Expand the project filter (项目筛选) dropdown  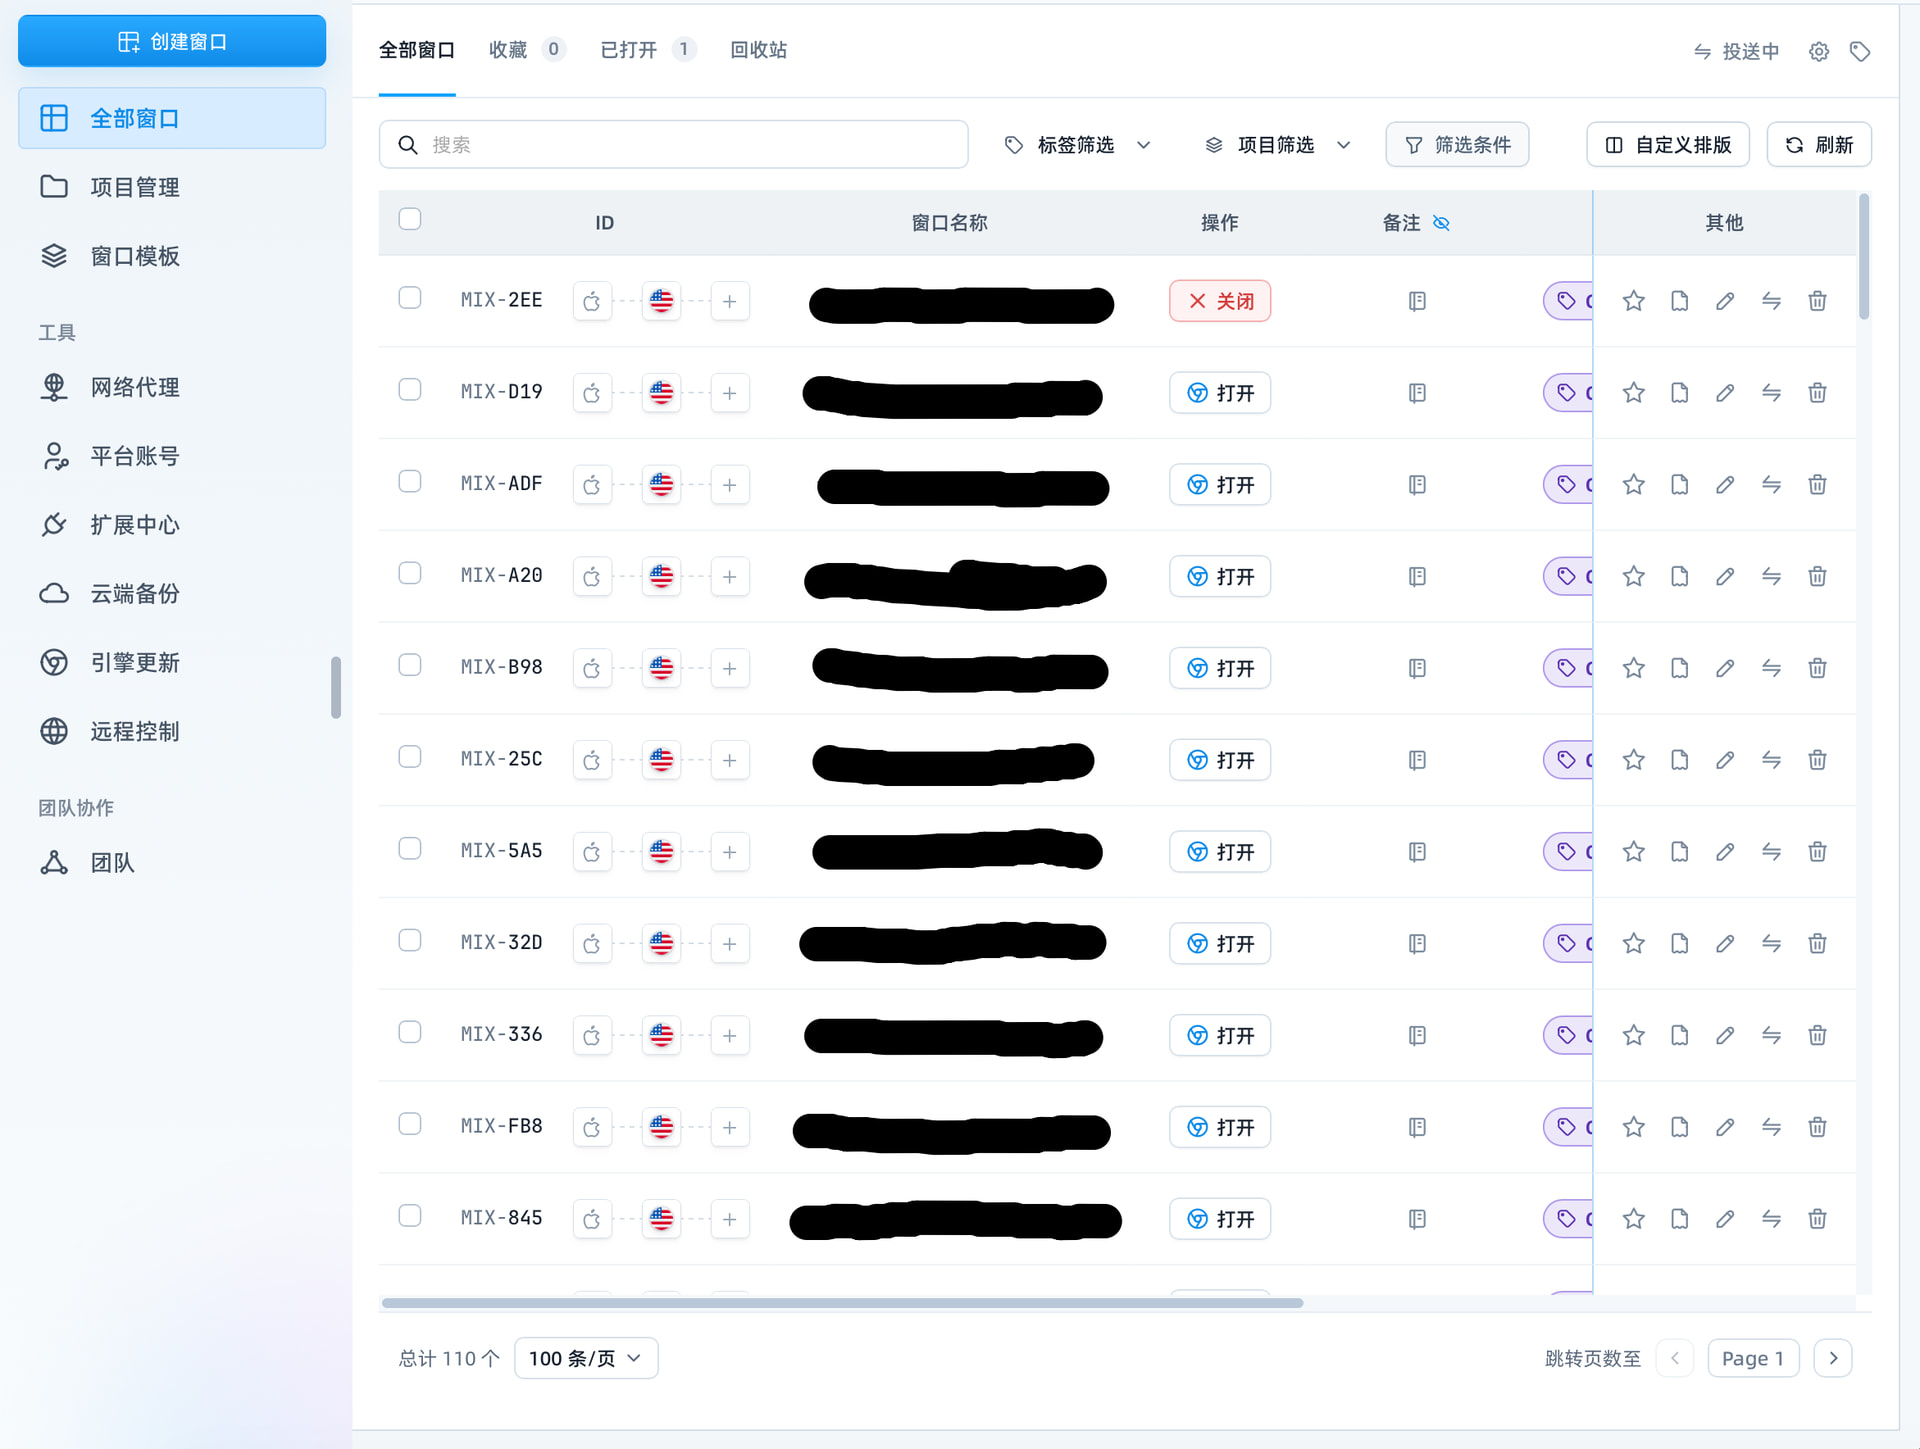click(1278, 145)
